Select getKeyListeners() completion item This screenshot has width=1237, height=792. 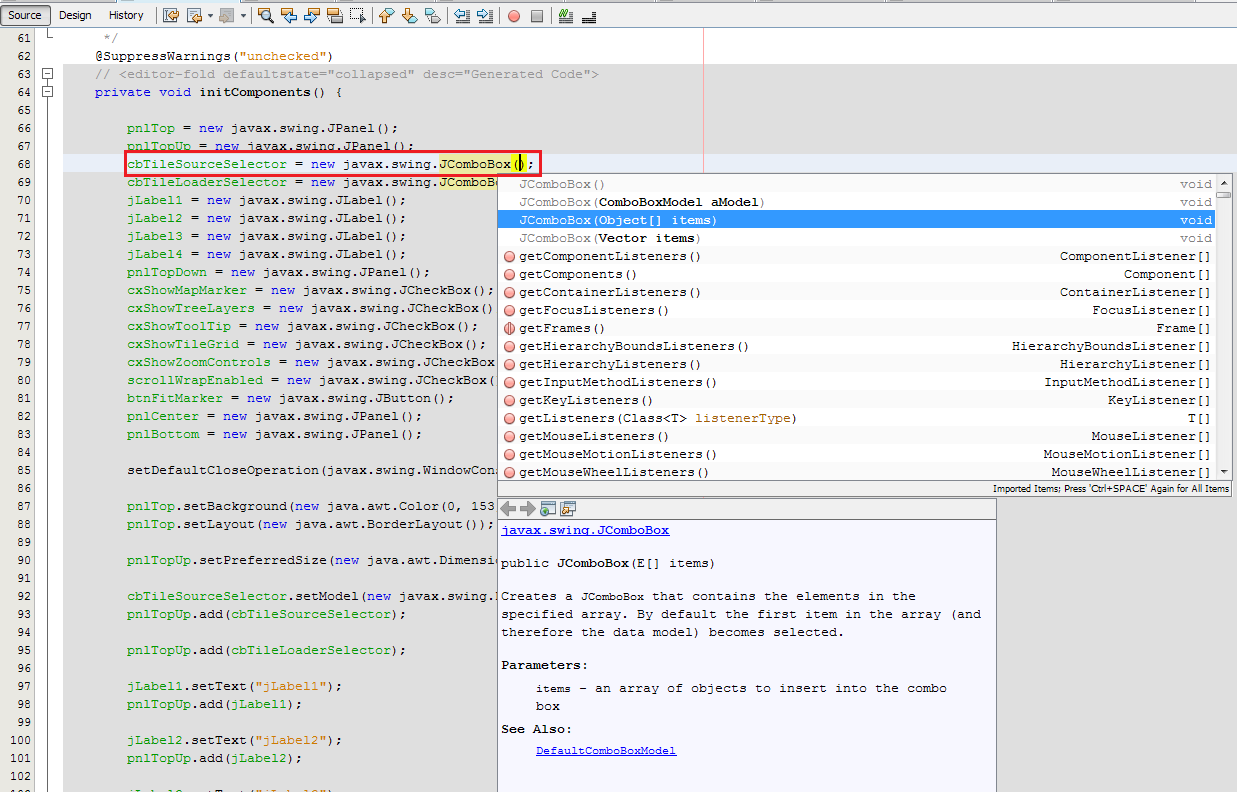[857, 400]
